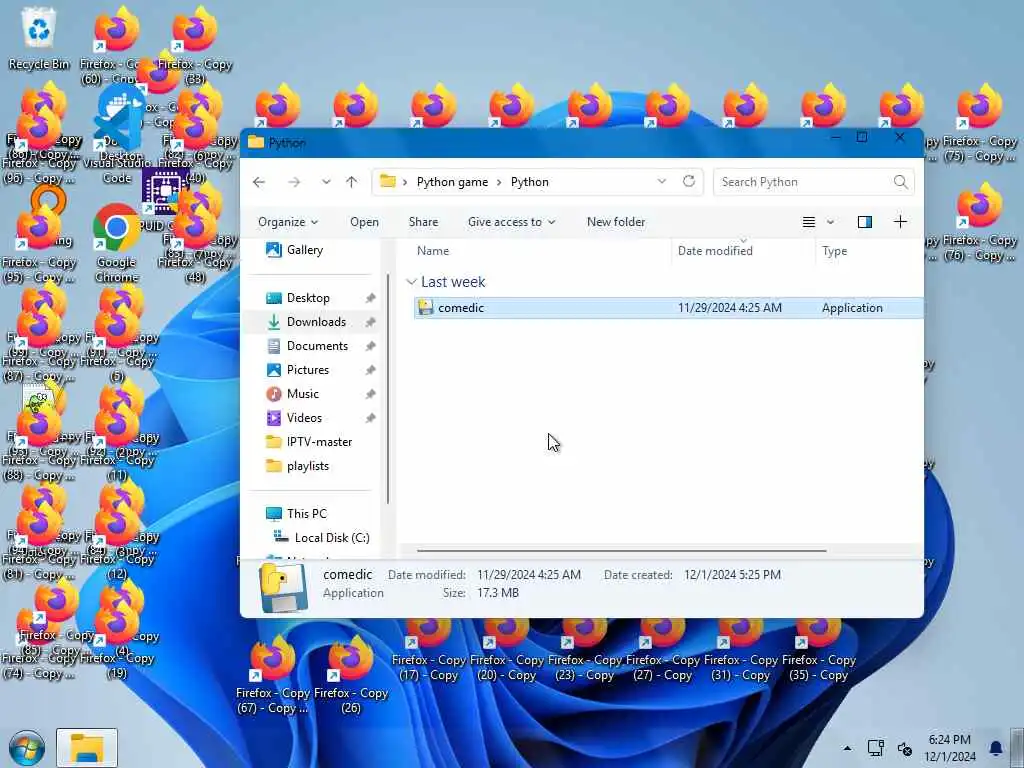Image resolution: width=1024 pixels, height=768 pixels.
Task: Sort files by Date modified column
Action: tap(715, 251)
